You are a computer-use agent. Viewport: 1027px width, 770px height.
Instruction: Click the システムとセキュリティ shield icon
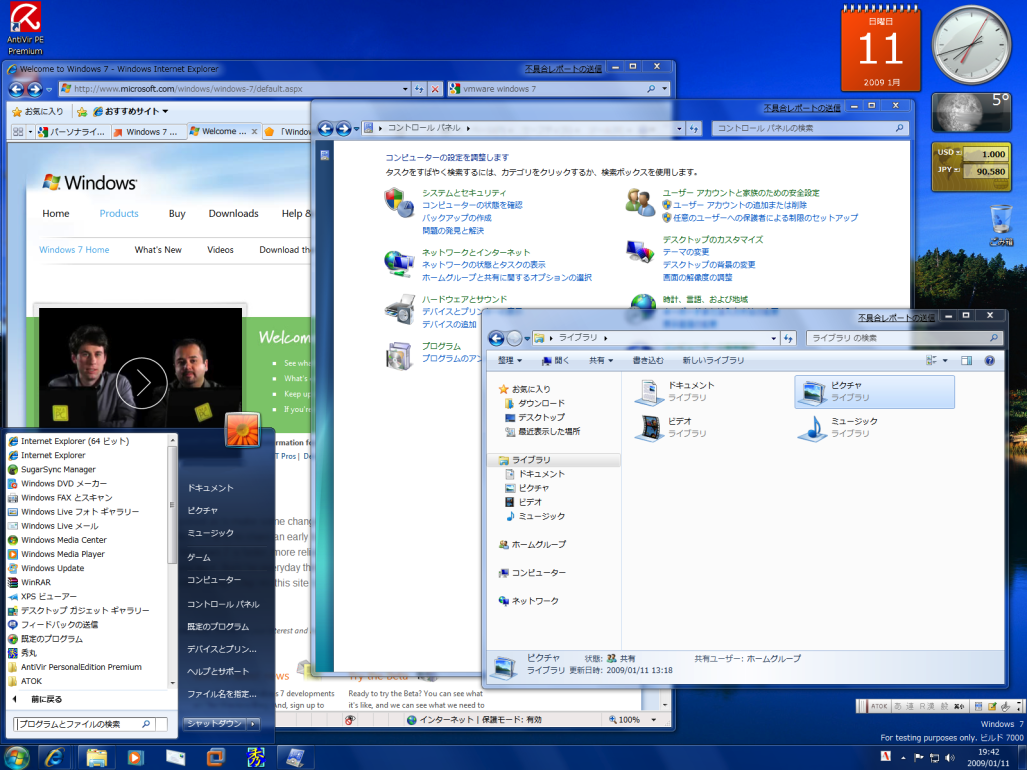(x=399, y=202)
